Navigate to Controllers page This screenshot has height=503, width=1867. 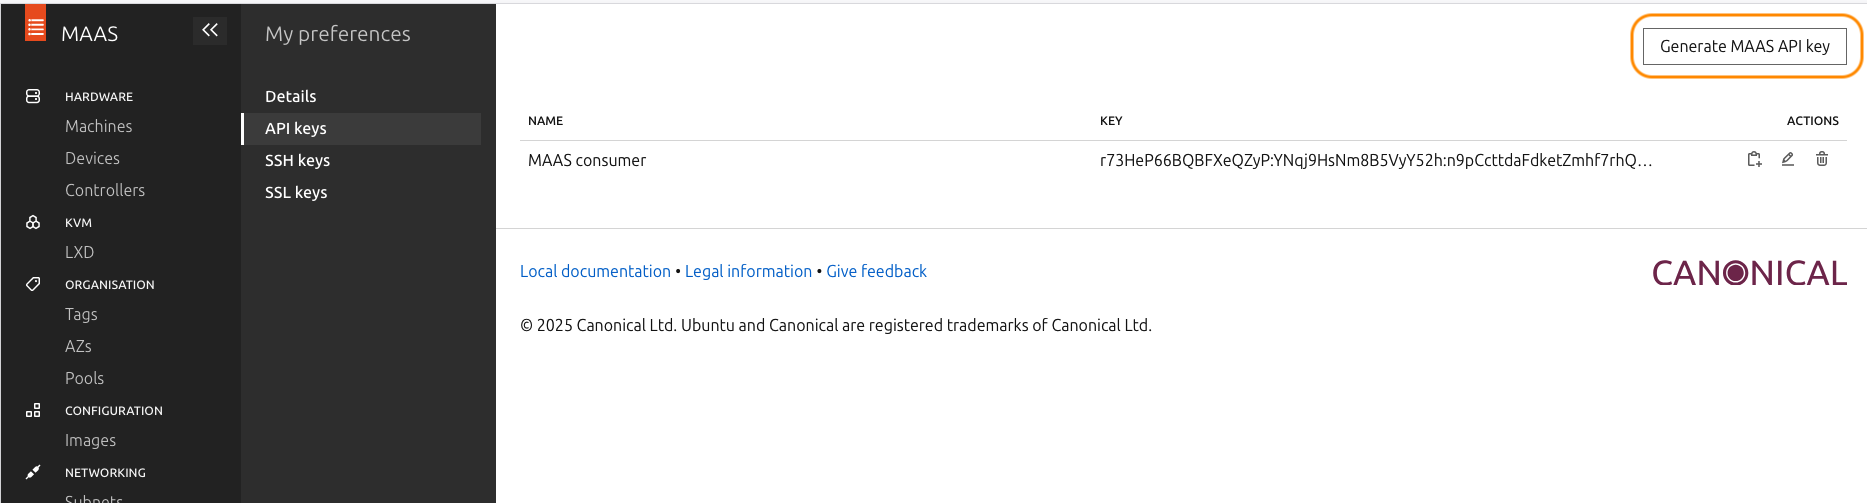pyautogui.click(x=105, y=190)
